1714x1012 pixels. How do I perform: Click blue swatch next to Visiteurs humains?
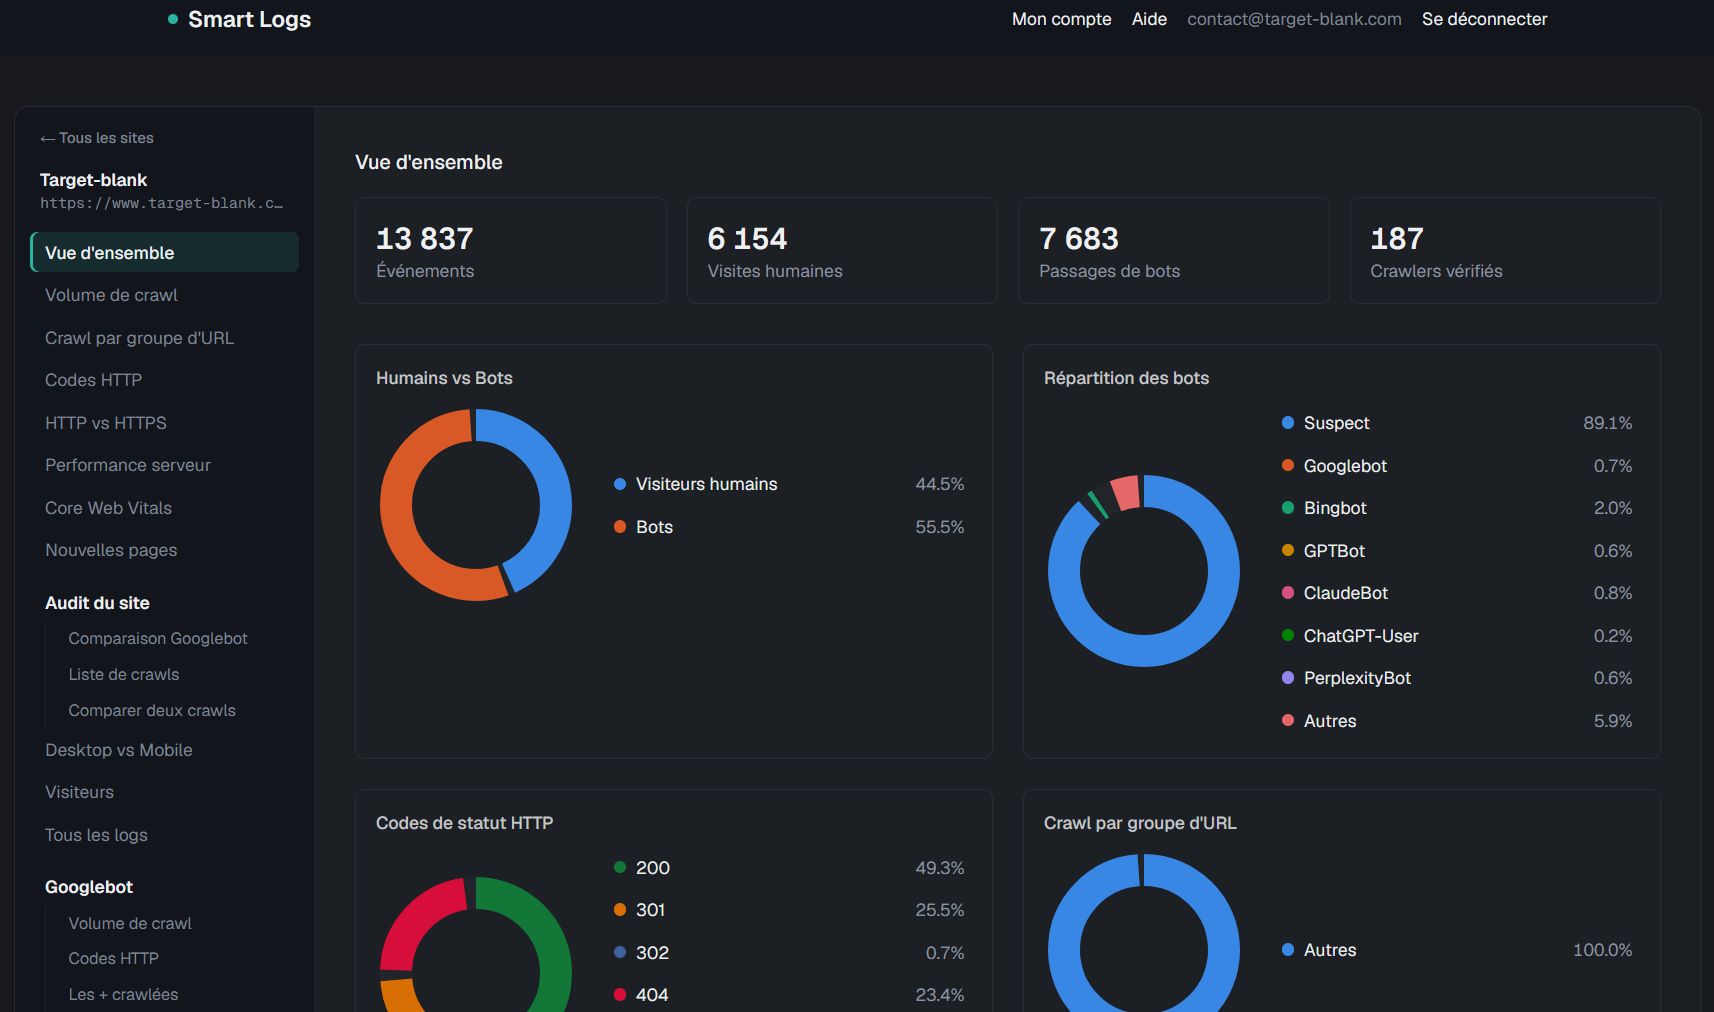pyautogui.click(x=620, y=484)
